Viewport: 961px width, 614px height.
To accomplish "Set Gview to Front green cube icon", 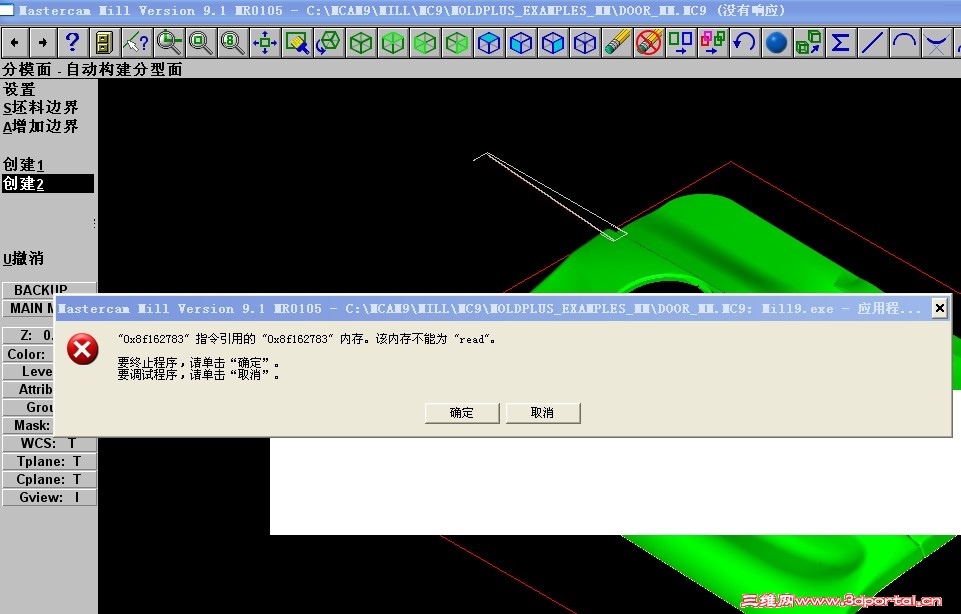I will [x=425, y=42].
